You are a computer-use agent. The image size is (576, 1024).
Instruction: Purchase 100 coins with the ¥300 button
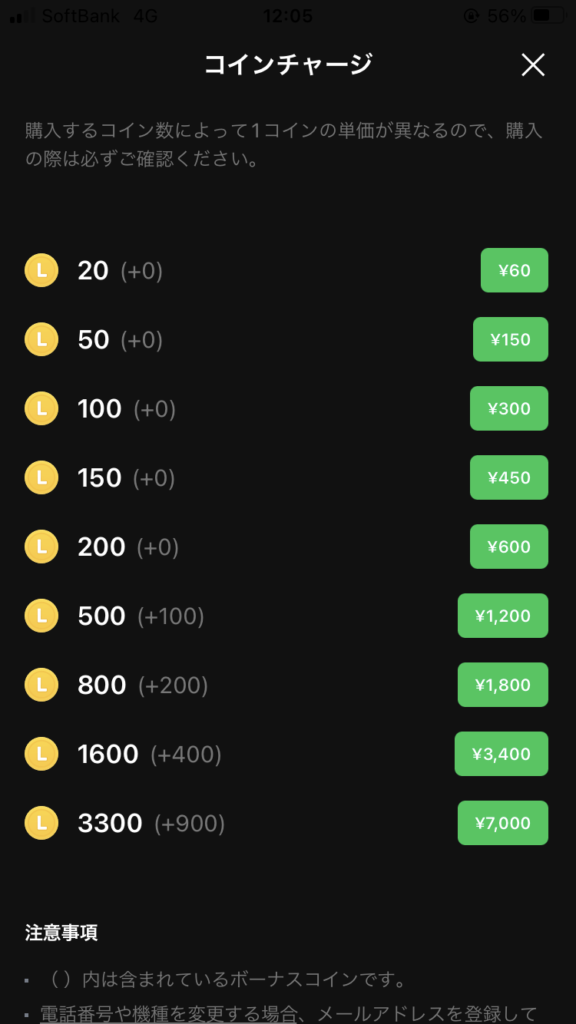click(x=509, y=409)
